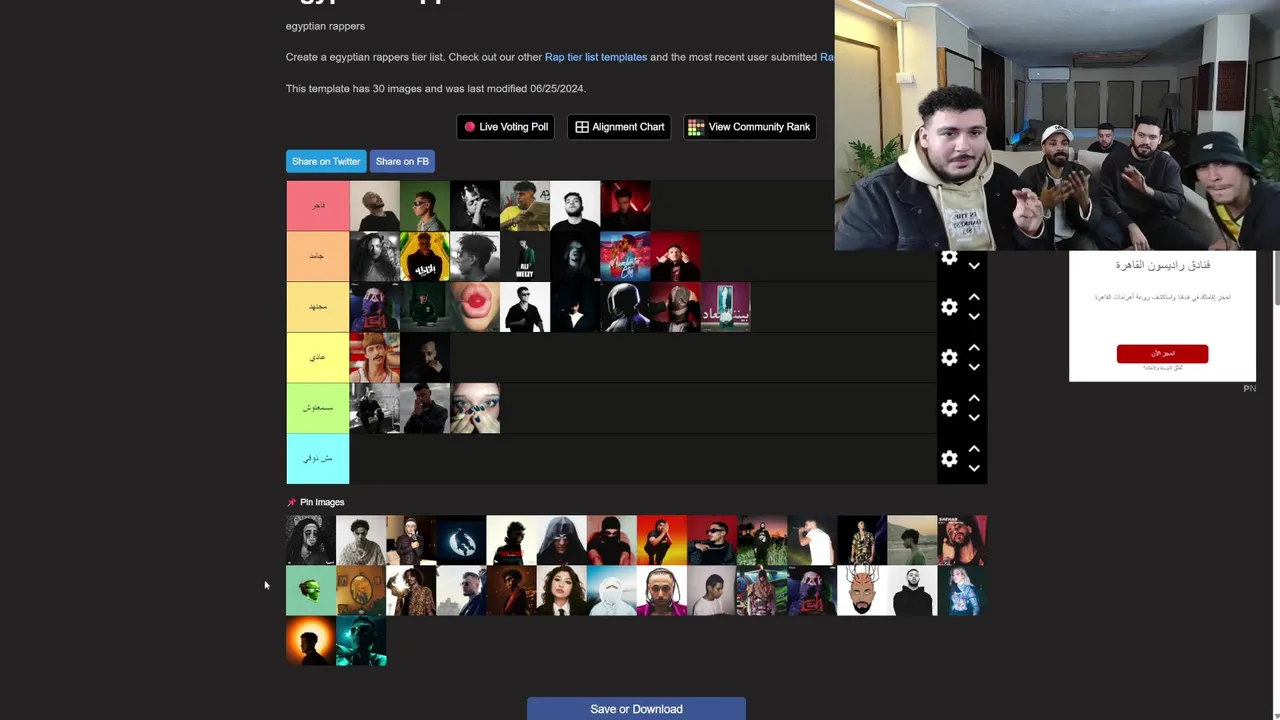Move the مش ذوقي tier row down
Image resolution: width=1280 pixels, height=720 pixels.
pyautogui.click(x=974, y=468)
